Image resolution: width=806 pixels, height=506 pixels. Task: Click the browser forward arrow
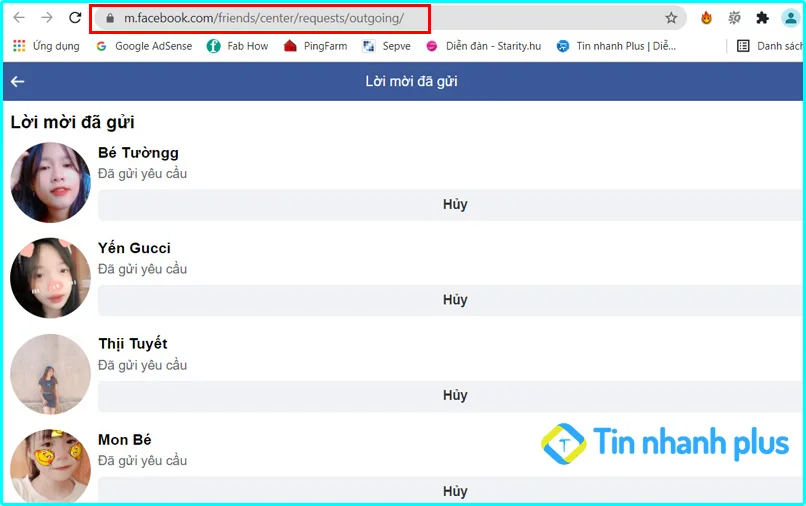47,18
